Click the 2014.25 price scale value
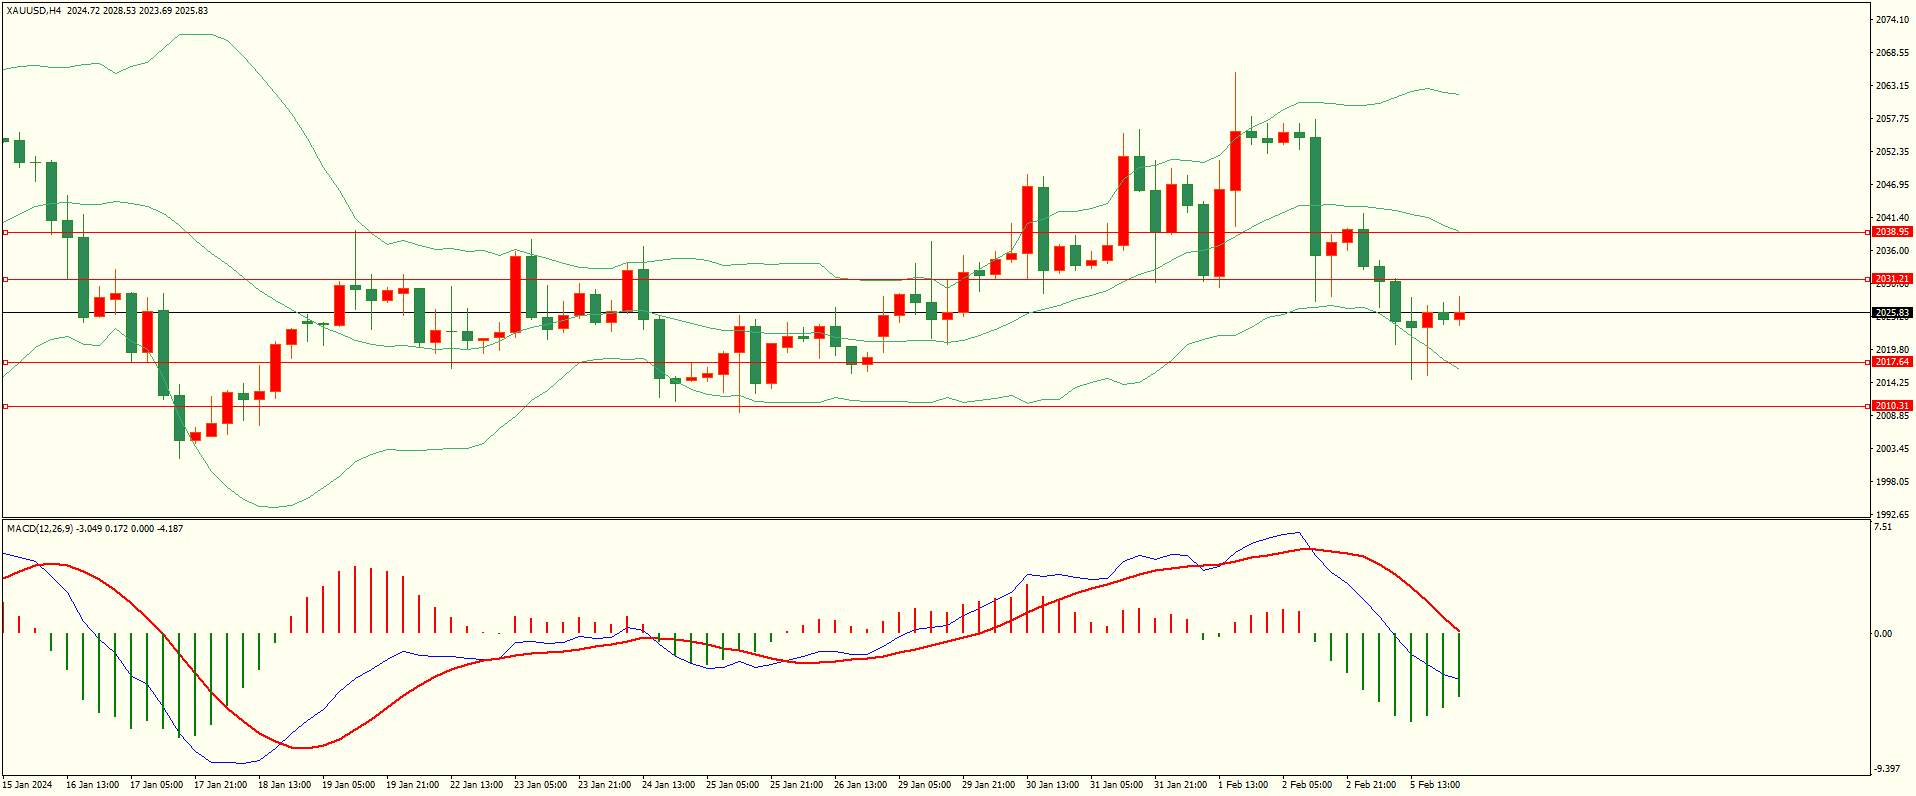 (1893, 383)
